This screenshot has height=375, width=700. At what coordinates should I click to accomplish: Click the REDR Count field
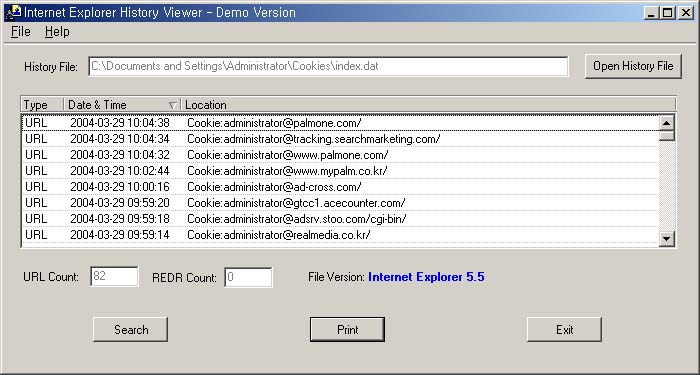(248, 277)
